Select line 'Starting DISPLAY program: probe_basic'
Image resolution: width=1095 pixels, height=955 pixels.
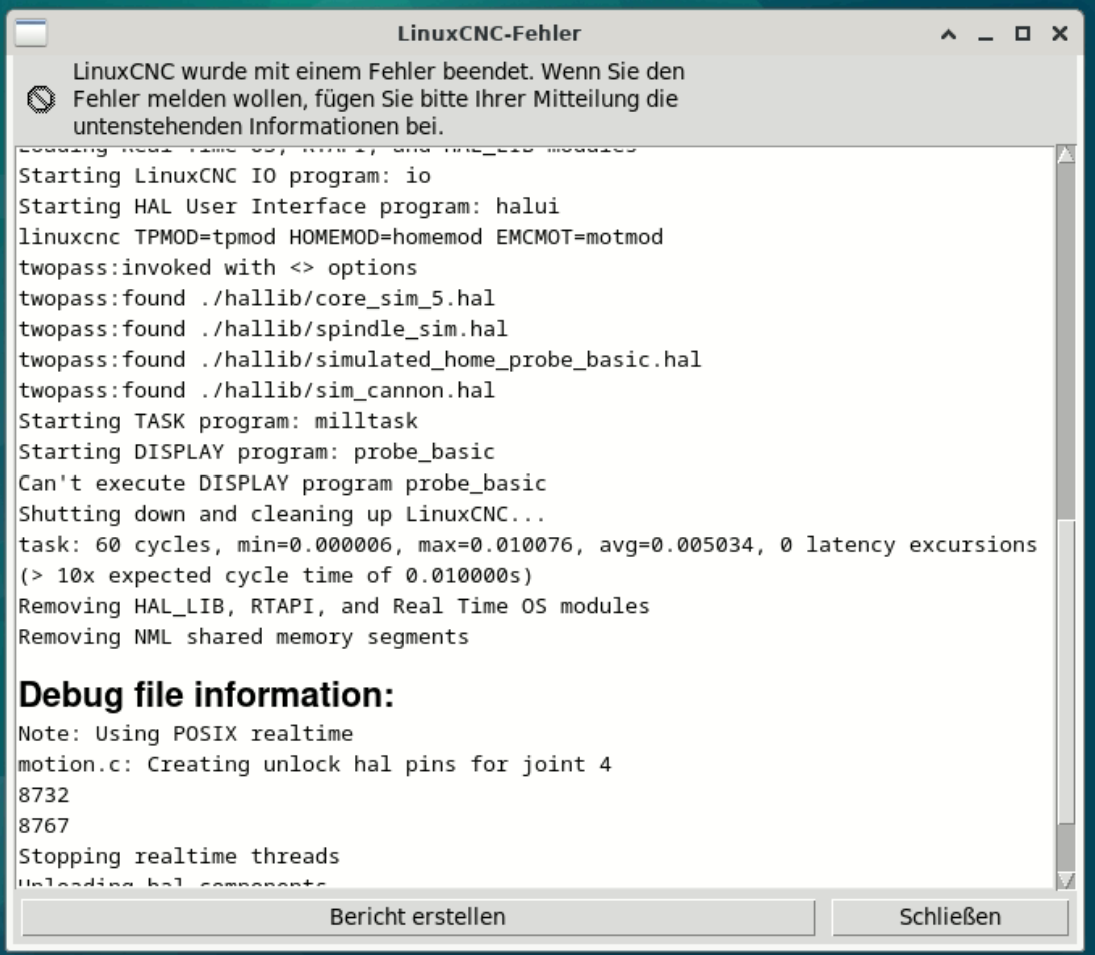256,452
